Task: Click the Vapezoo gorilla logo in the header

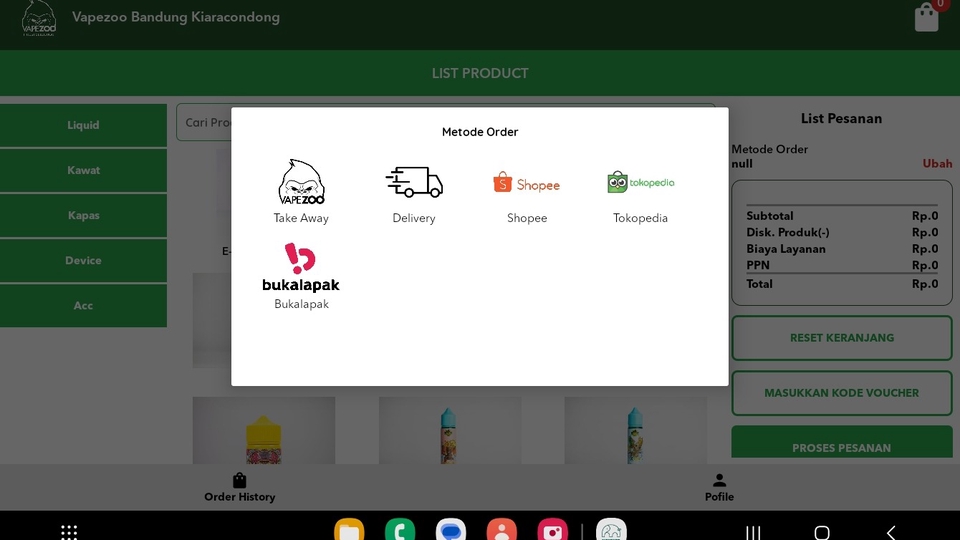Action: [39, 18]
